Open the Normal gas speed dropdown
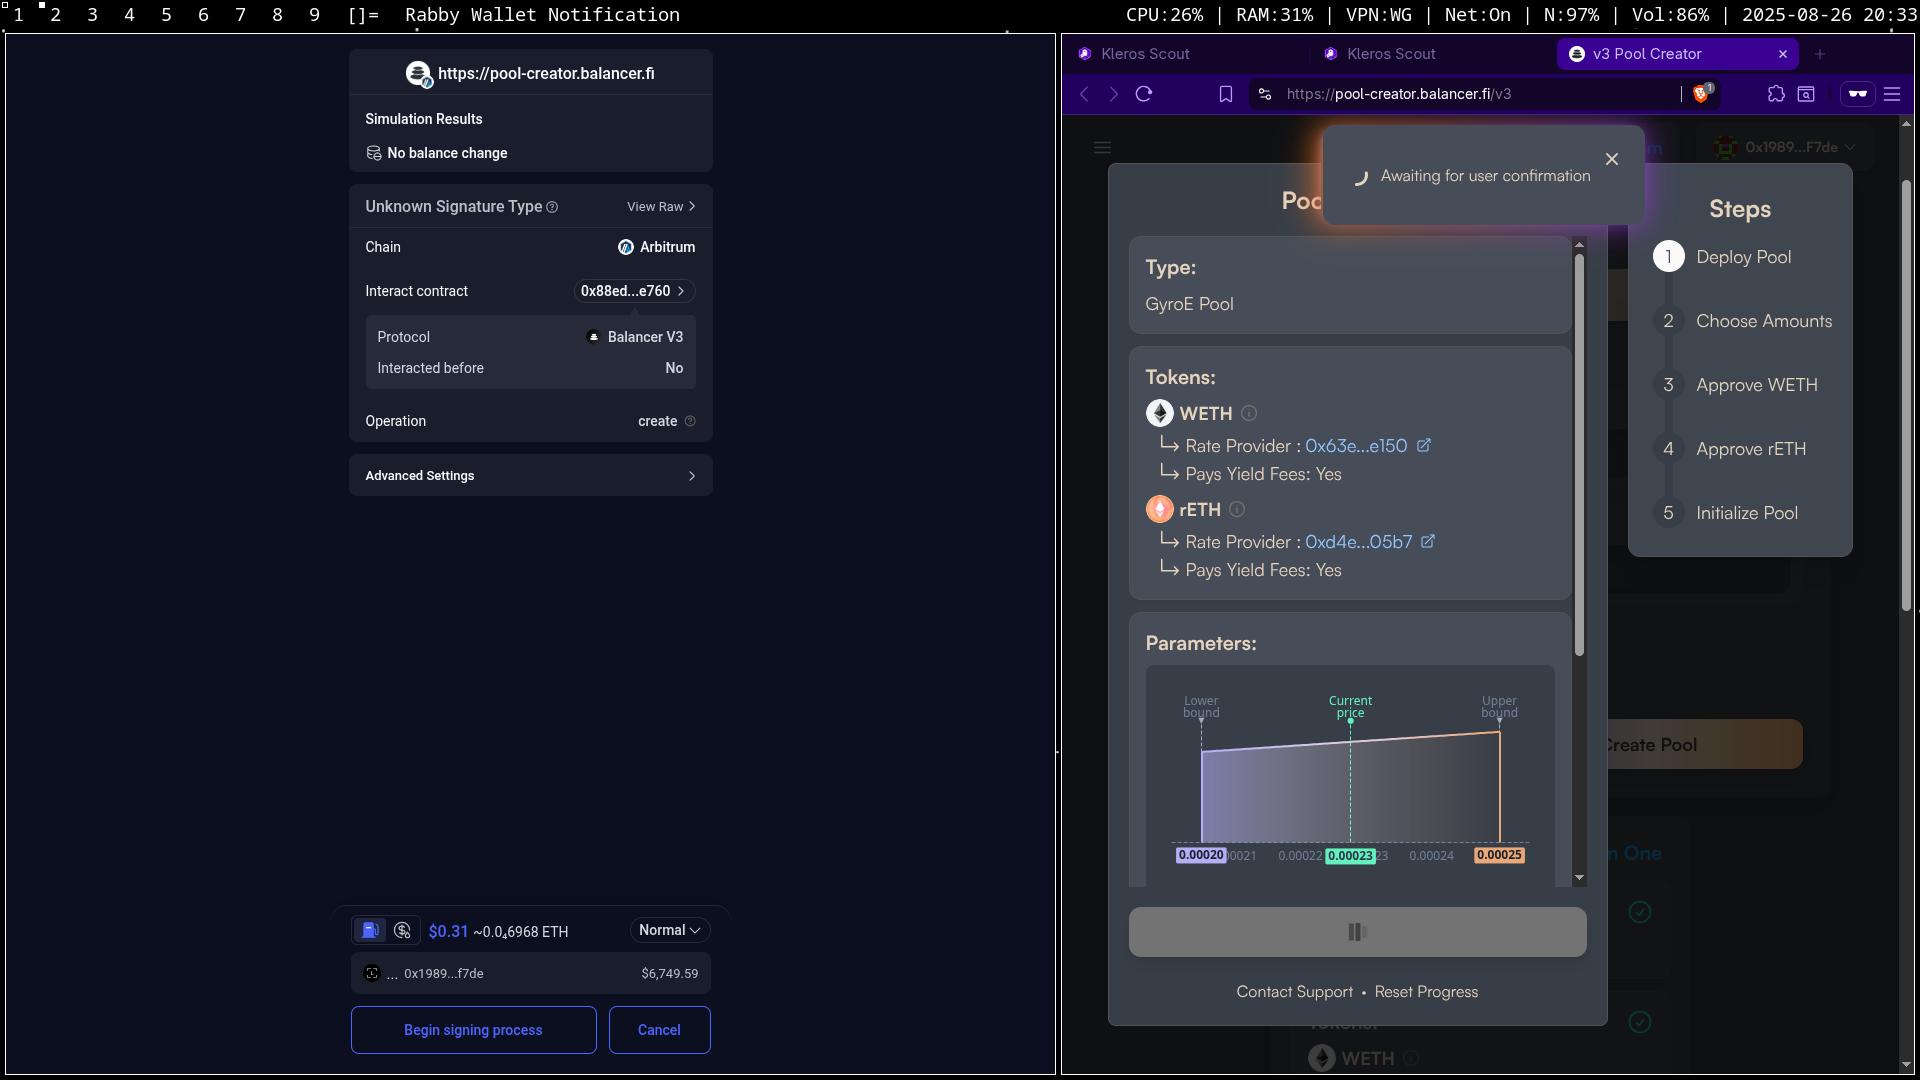 point(670,930)
